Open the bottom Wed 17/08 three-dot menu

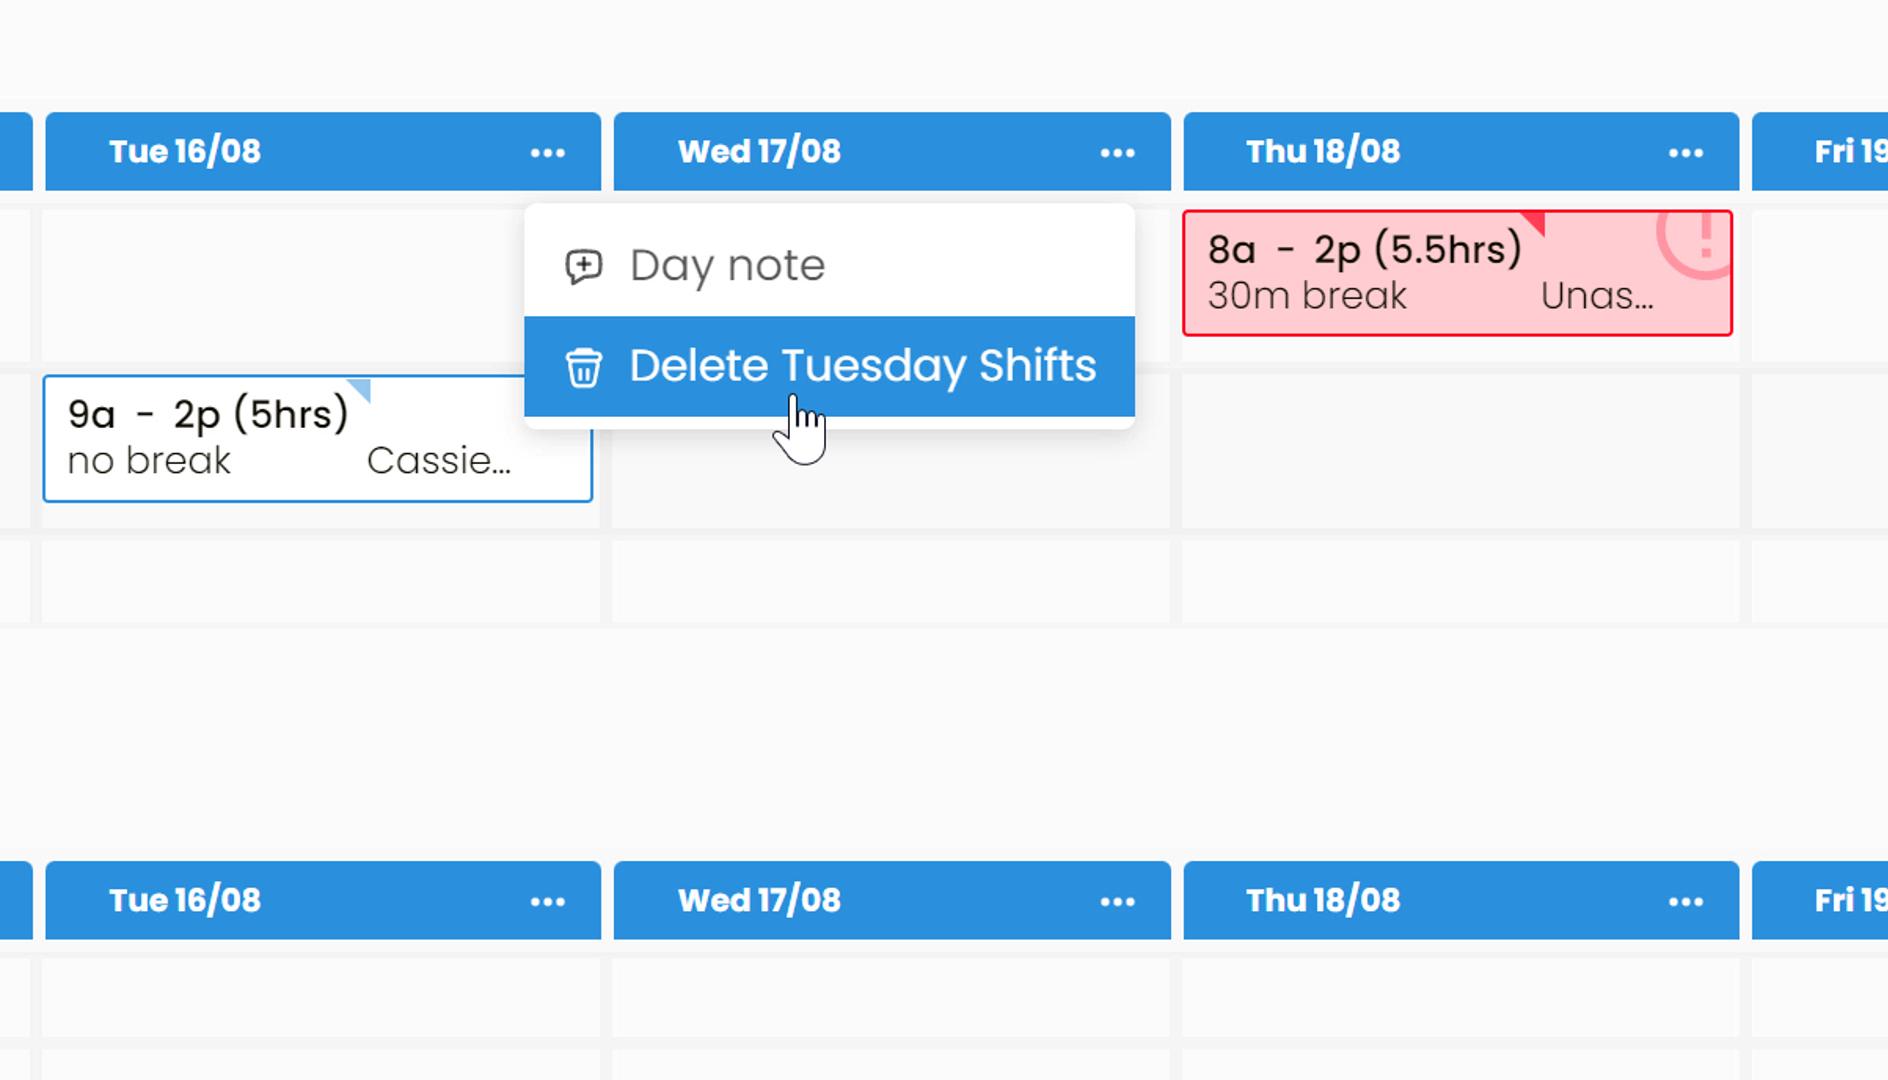[1117, 902]
